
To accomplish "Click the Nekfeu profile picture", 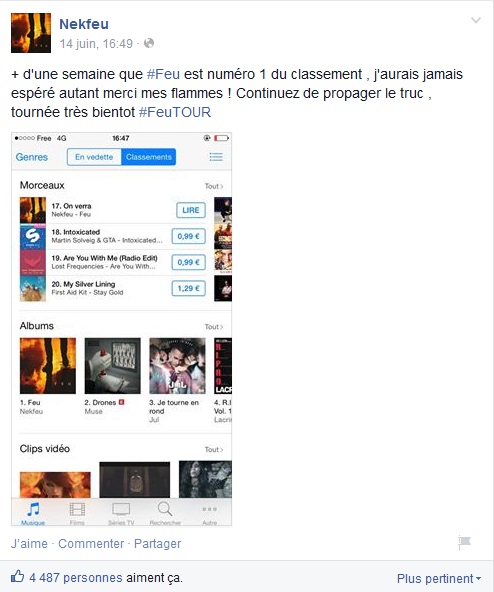I will (31, 33).
